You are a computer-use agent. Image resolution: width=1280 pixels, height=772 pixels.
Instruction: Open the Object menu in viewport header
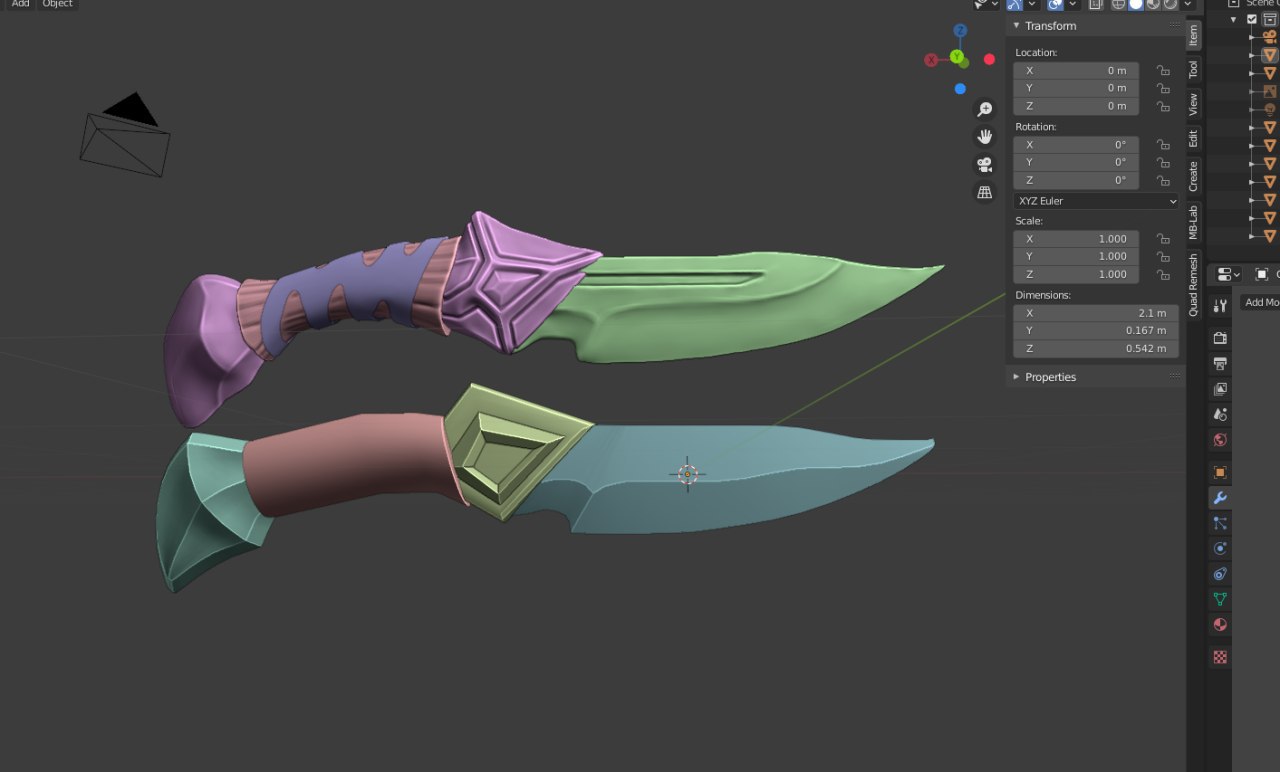click(57, 4)
